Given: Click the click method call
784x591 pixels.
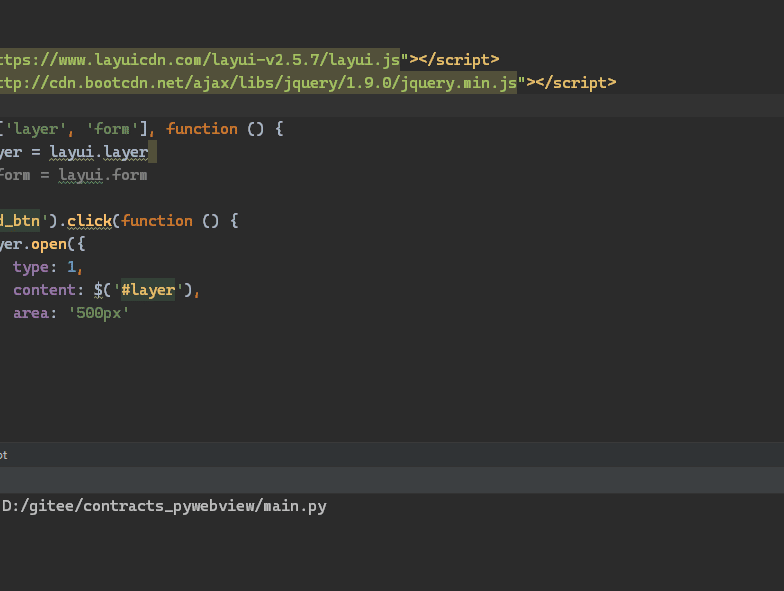Looking at the screenshot, I should tap(90, 221).
